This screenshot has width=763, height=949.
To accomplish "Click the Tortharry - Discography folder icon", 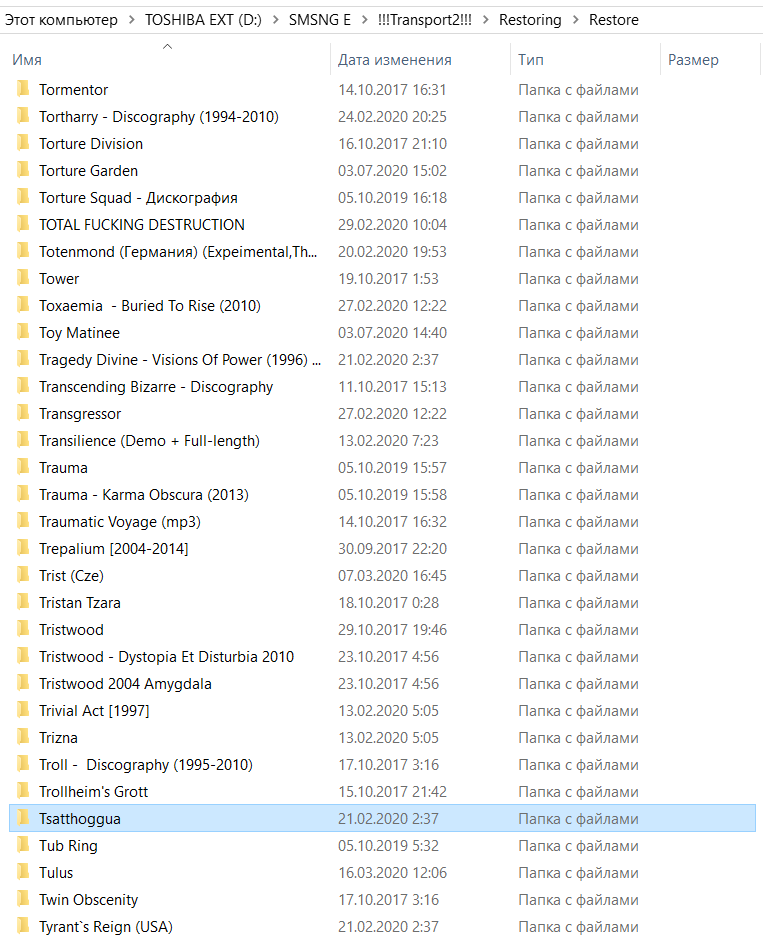I will click(x=23, y=116).
